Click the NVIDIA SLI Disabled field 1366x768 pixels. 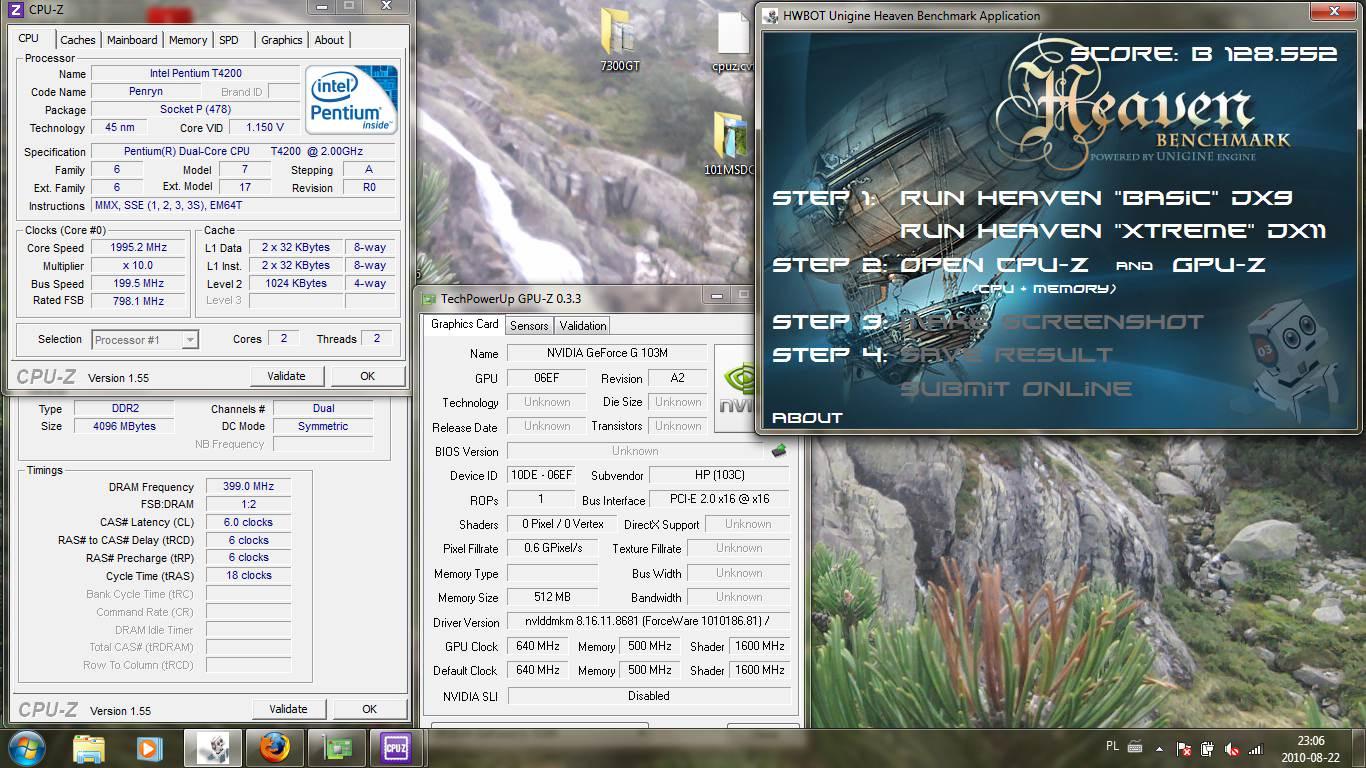pos(649,696)
